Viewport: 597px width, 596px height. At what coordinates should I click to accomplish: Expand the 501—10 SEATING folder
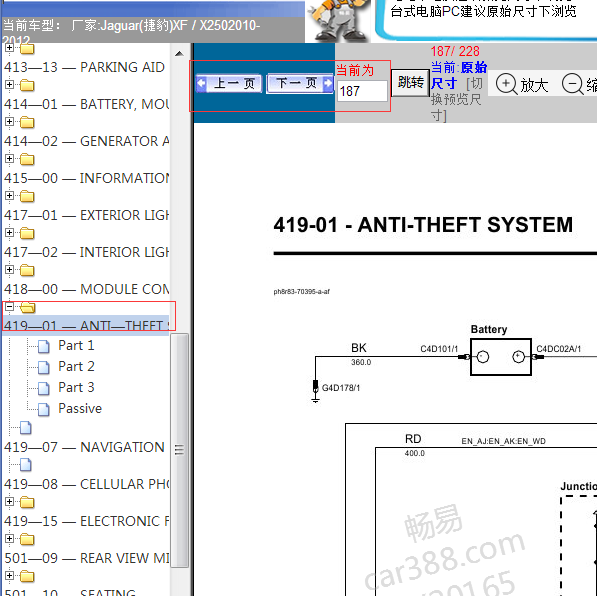click(9, 575)
